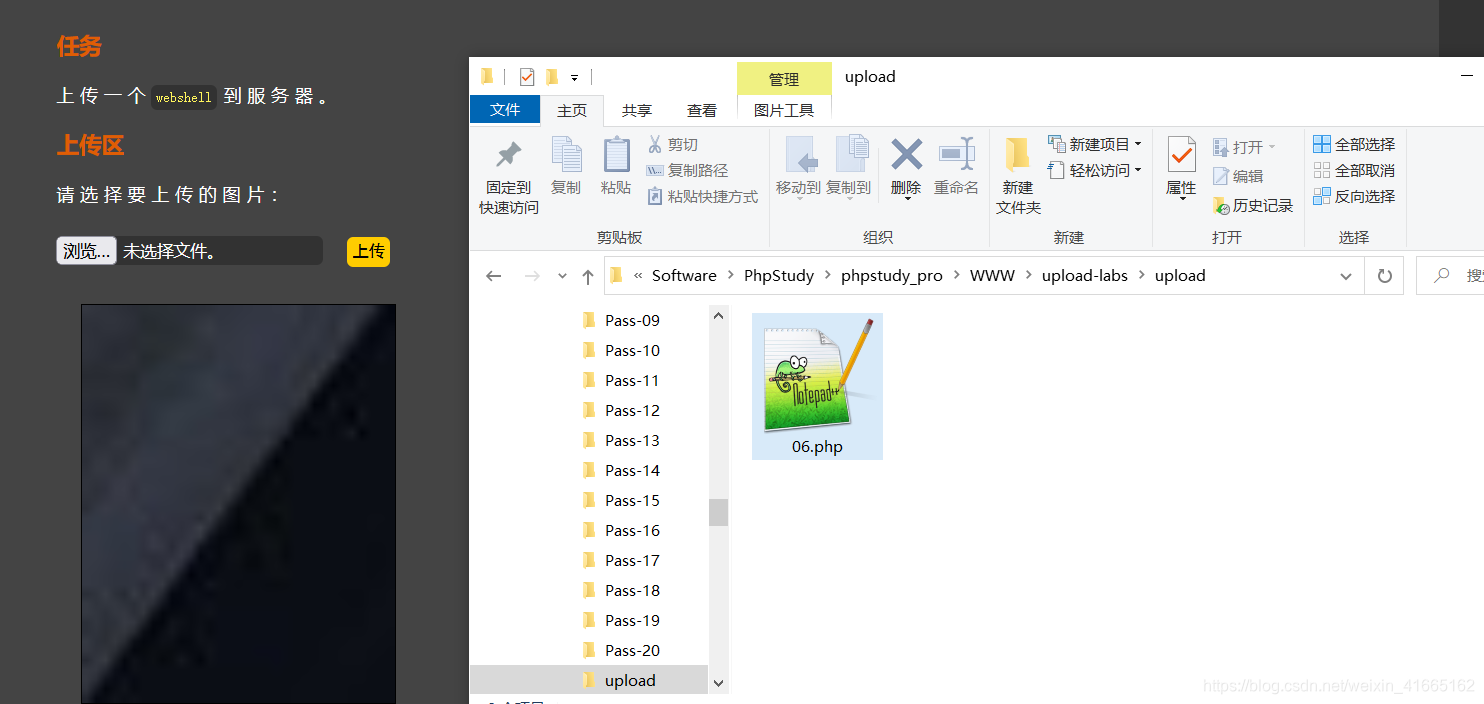Click Software in the address path
The image size is (1484, 704).
point(684,276)
